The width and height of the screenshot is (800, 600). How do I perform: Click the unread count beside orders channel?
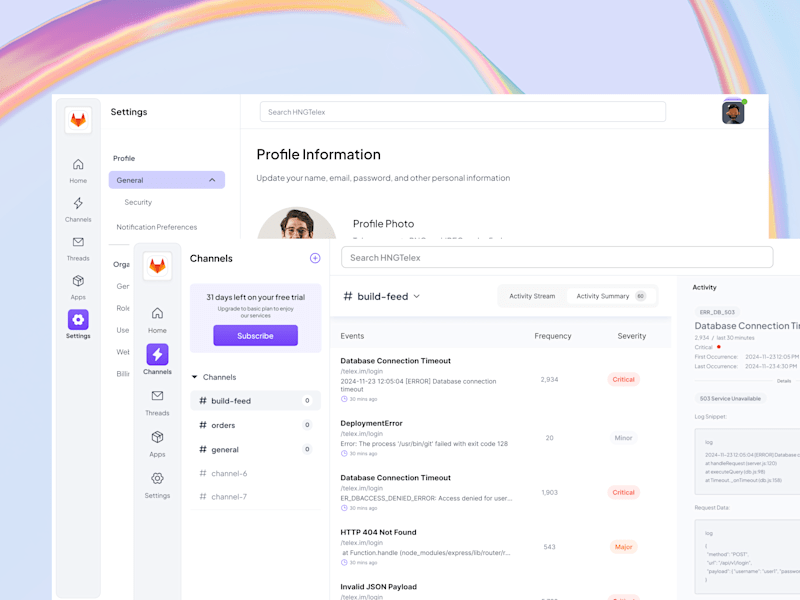(x=307, y=424)
